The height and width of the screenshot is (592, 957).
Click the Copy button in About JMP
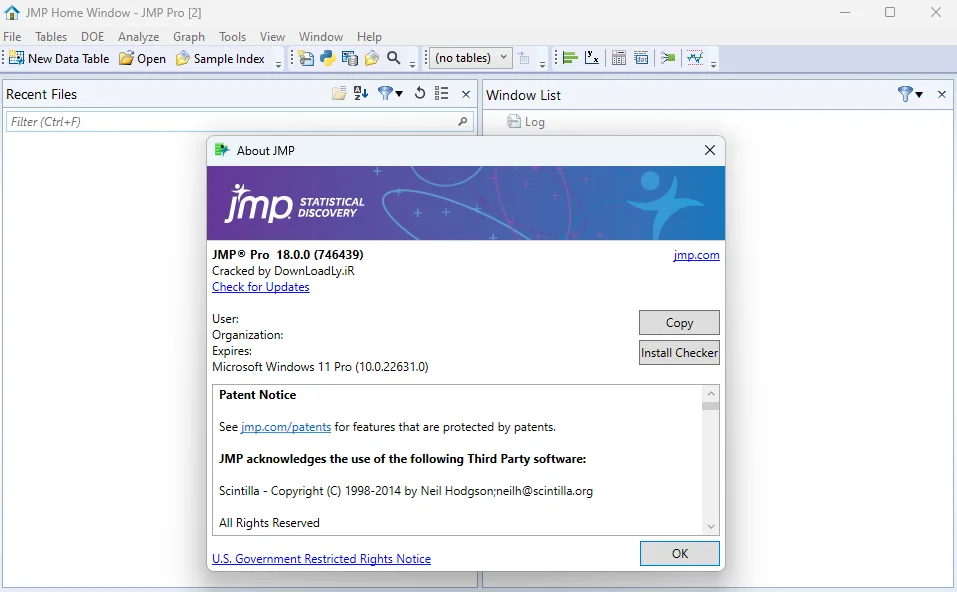click(x=679, y=323)
